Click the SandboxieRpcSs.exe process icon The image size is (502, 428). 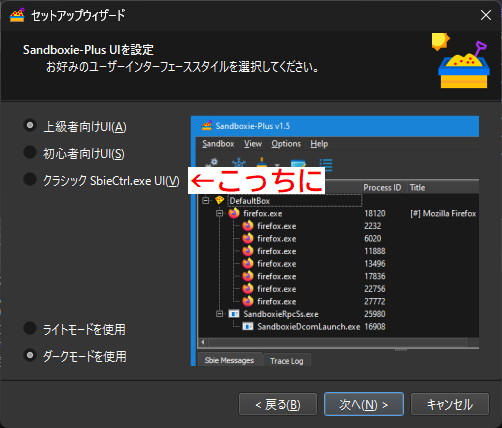tap(234, 314)
